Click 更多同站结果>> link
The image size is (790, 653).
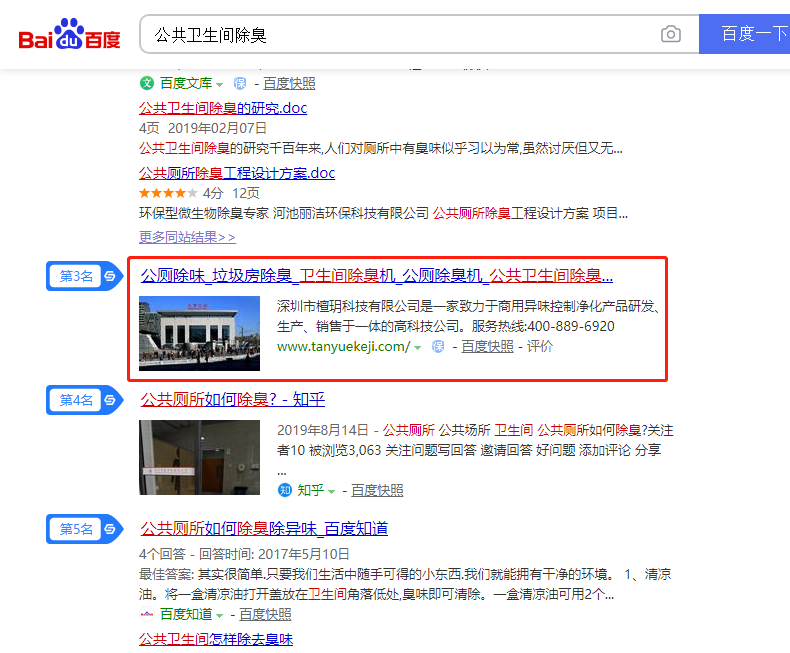pyautogui.click(x=187, y=237)
